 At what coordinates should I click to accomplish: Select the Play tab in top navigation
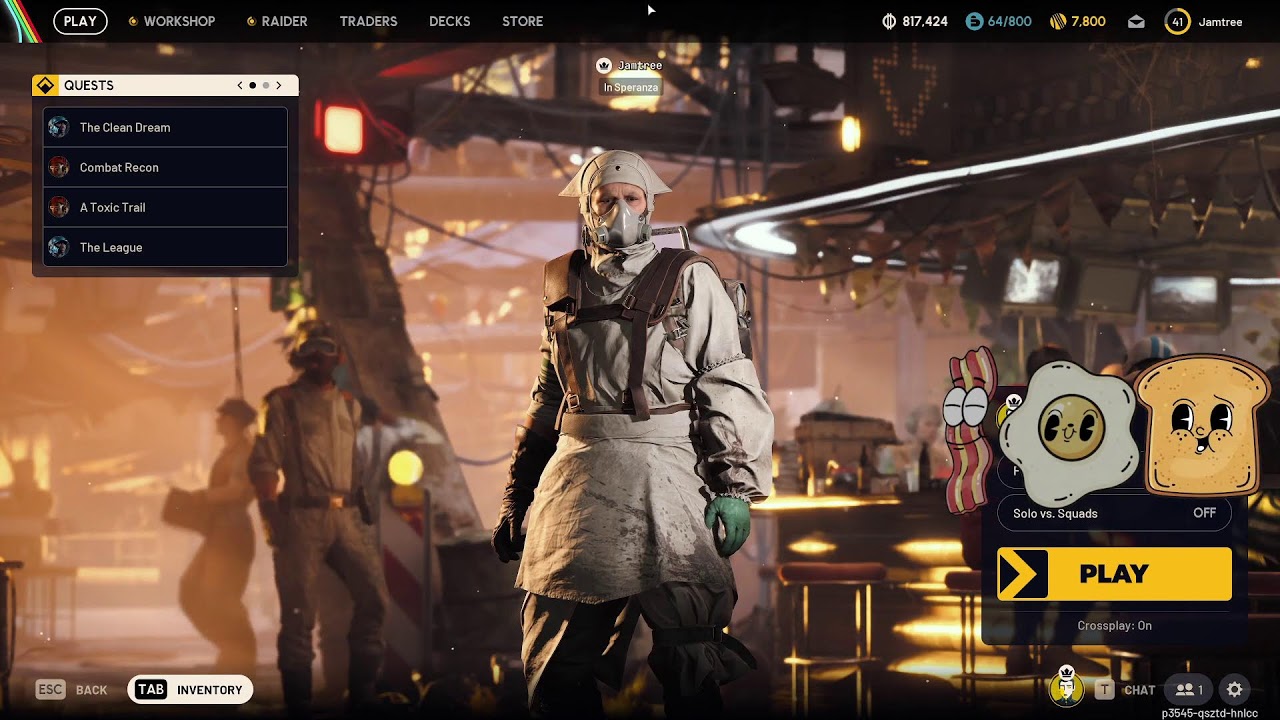point(80,21)
